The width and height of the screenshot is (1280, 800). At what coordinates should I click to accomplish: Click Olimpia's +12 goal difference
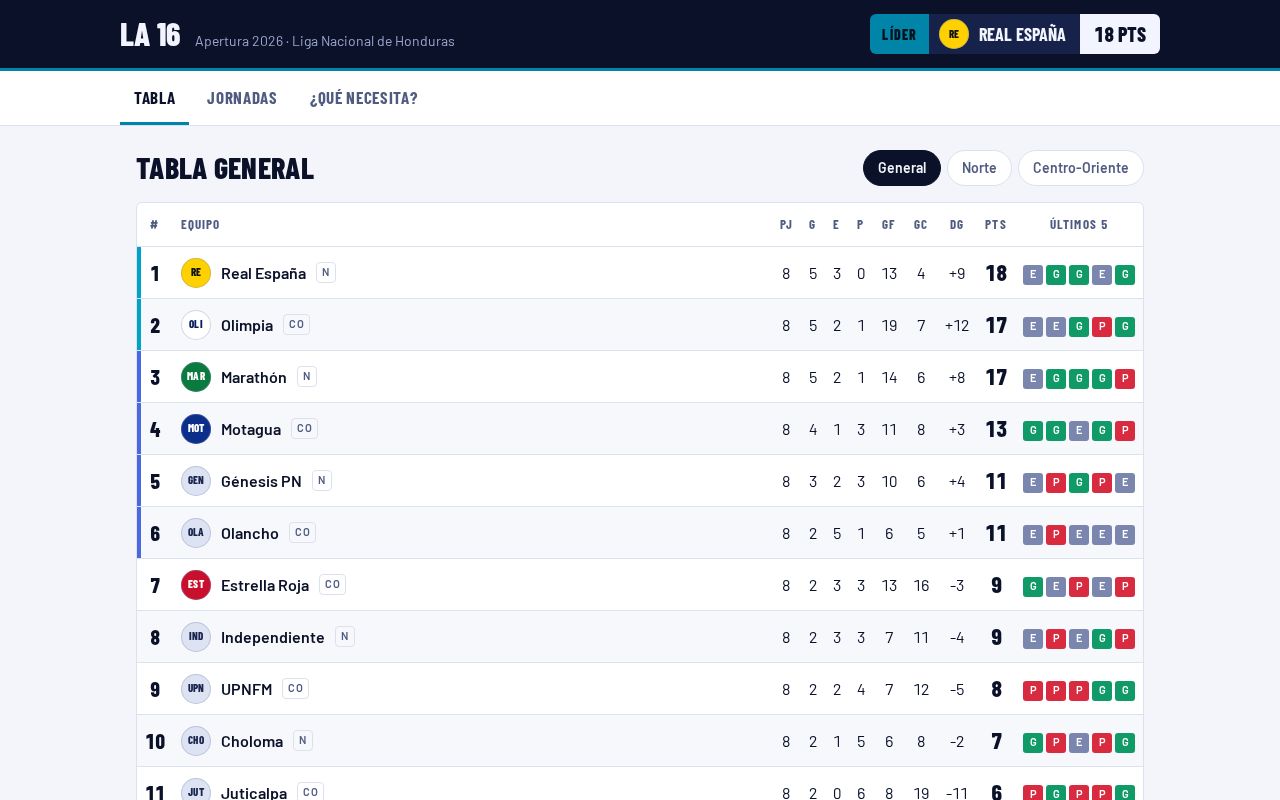[957, 325]
